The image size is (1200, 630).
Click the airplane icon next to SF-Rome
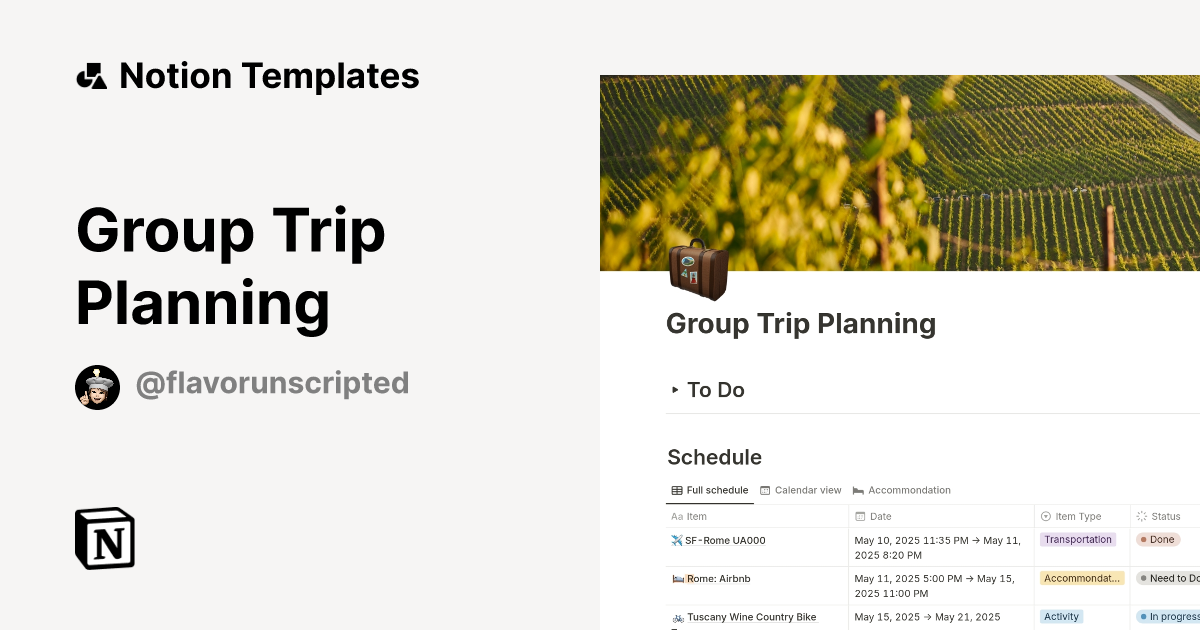pyautogui.click(x=676, y=540)
